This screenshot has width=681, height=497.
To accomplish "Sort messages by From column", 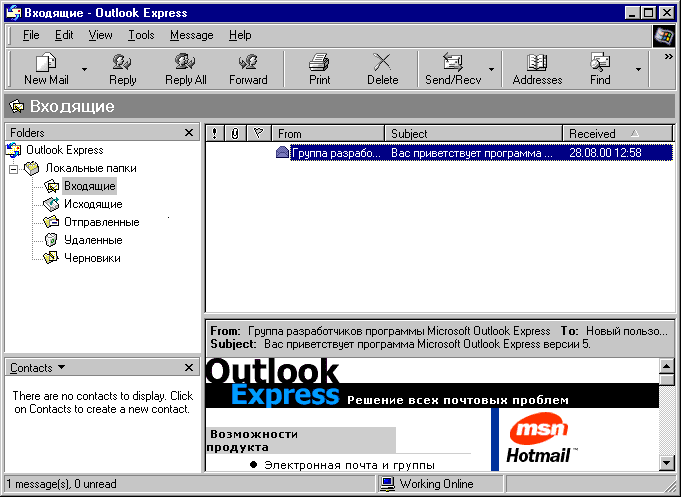I will pyautogui.click(x=328, y=133).
